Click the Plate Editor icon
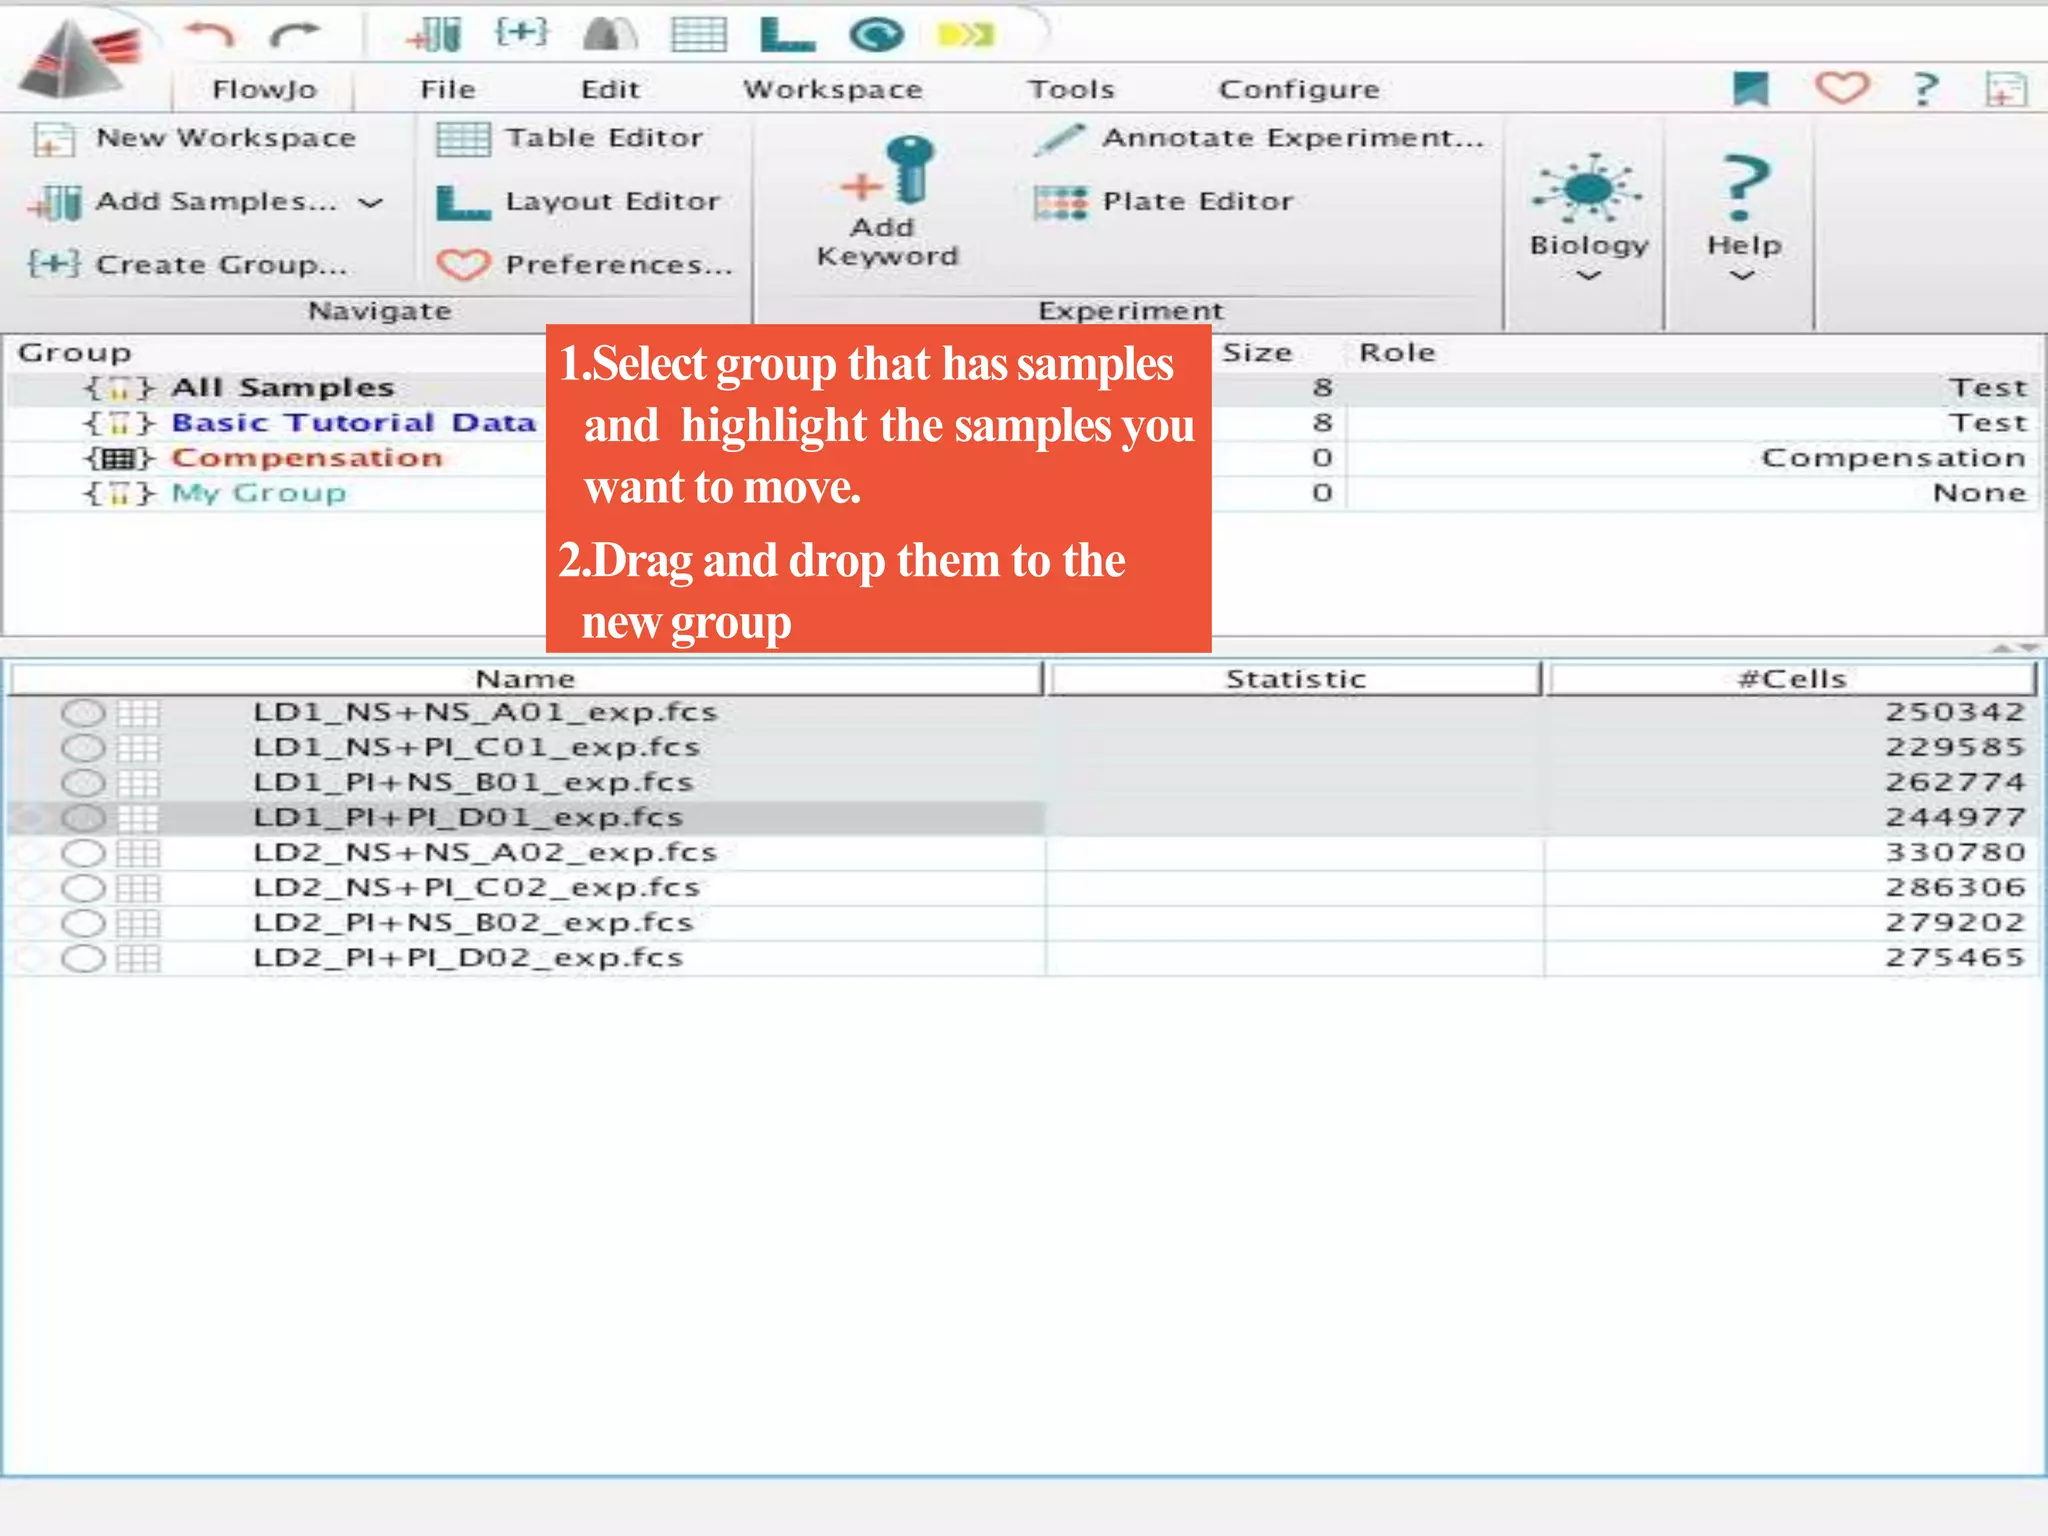This screenshot has height=1536, width=2048. click(x=1060, y=202)
